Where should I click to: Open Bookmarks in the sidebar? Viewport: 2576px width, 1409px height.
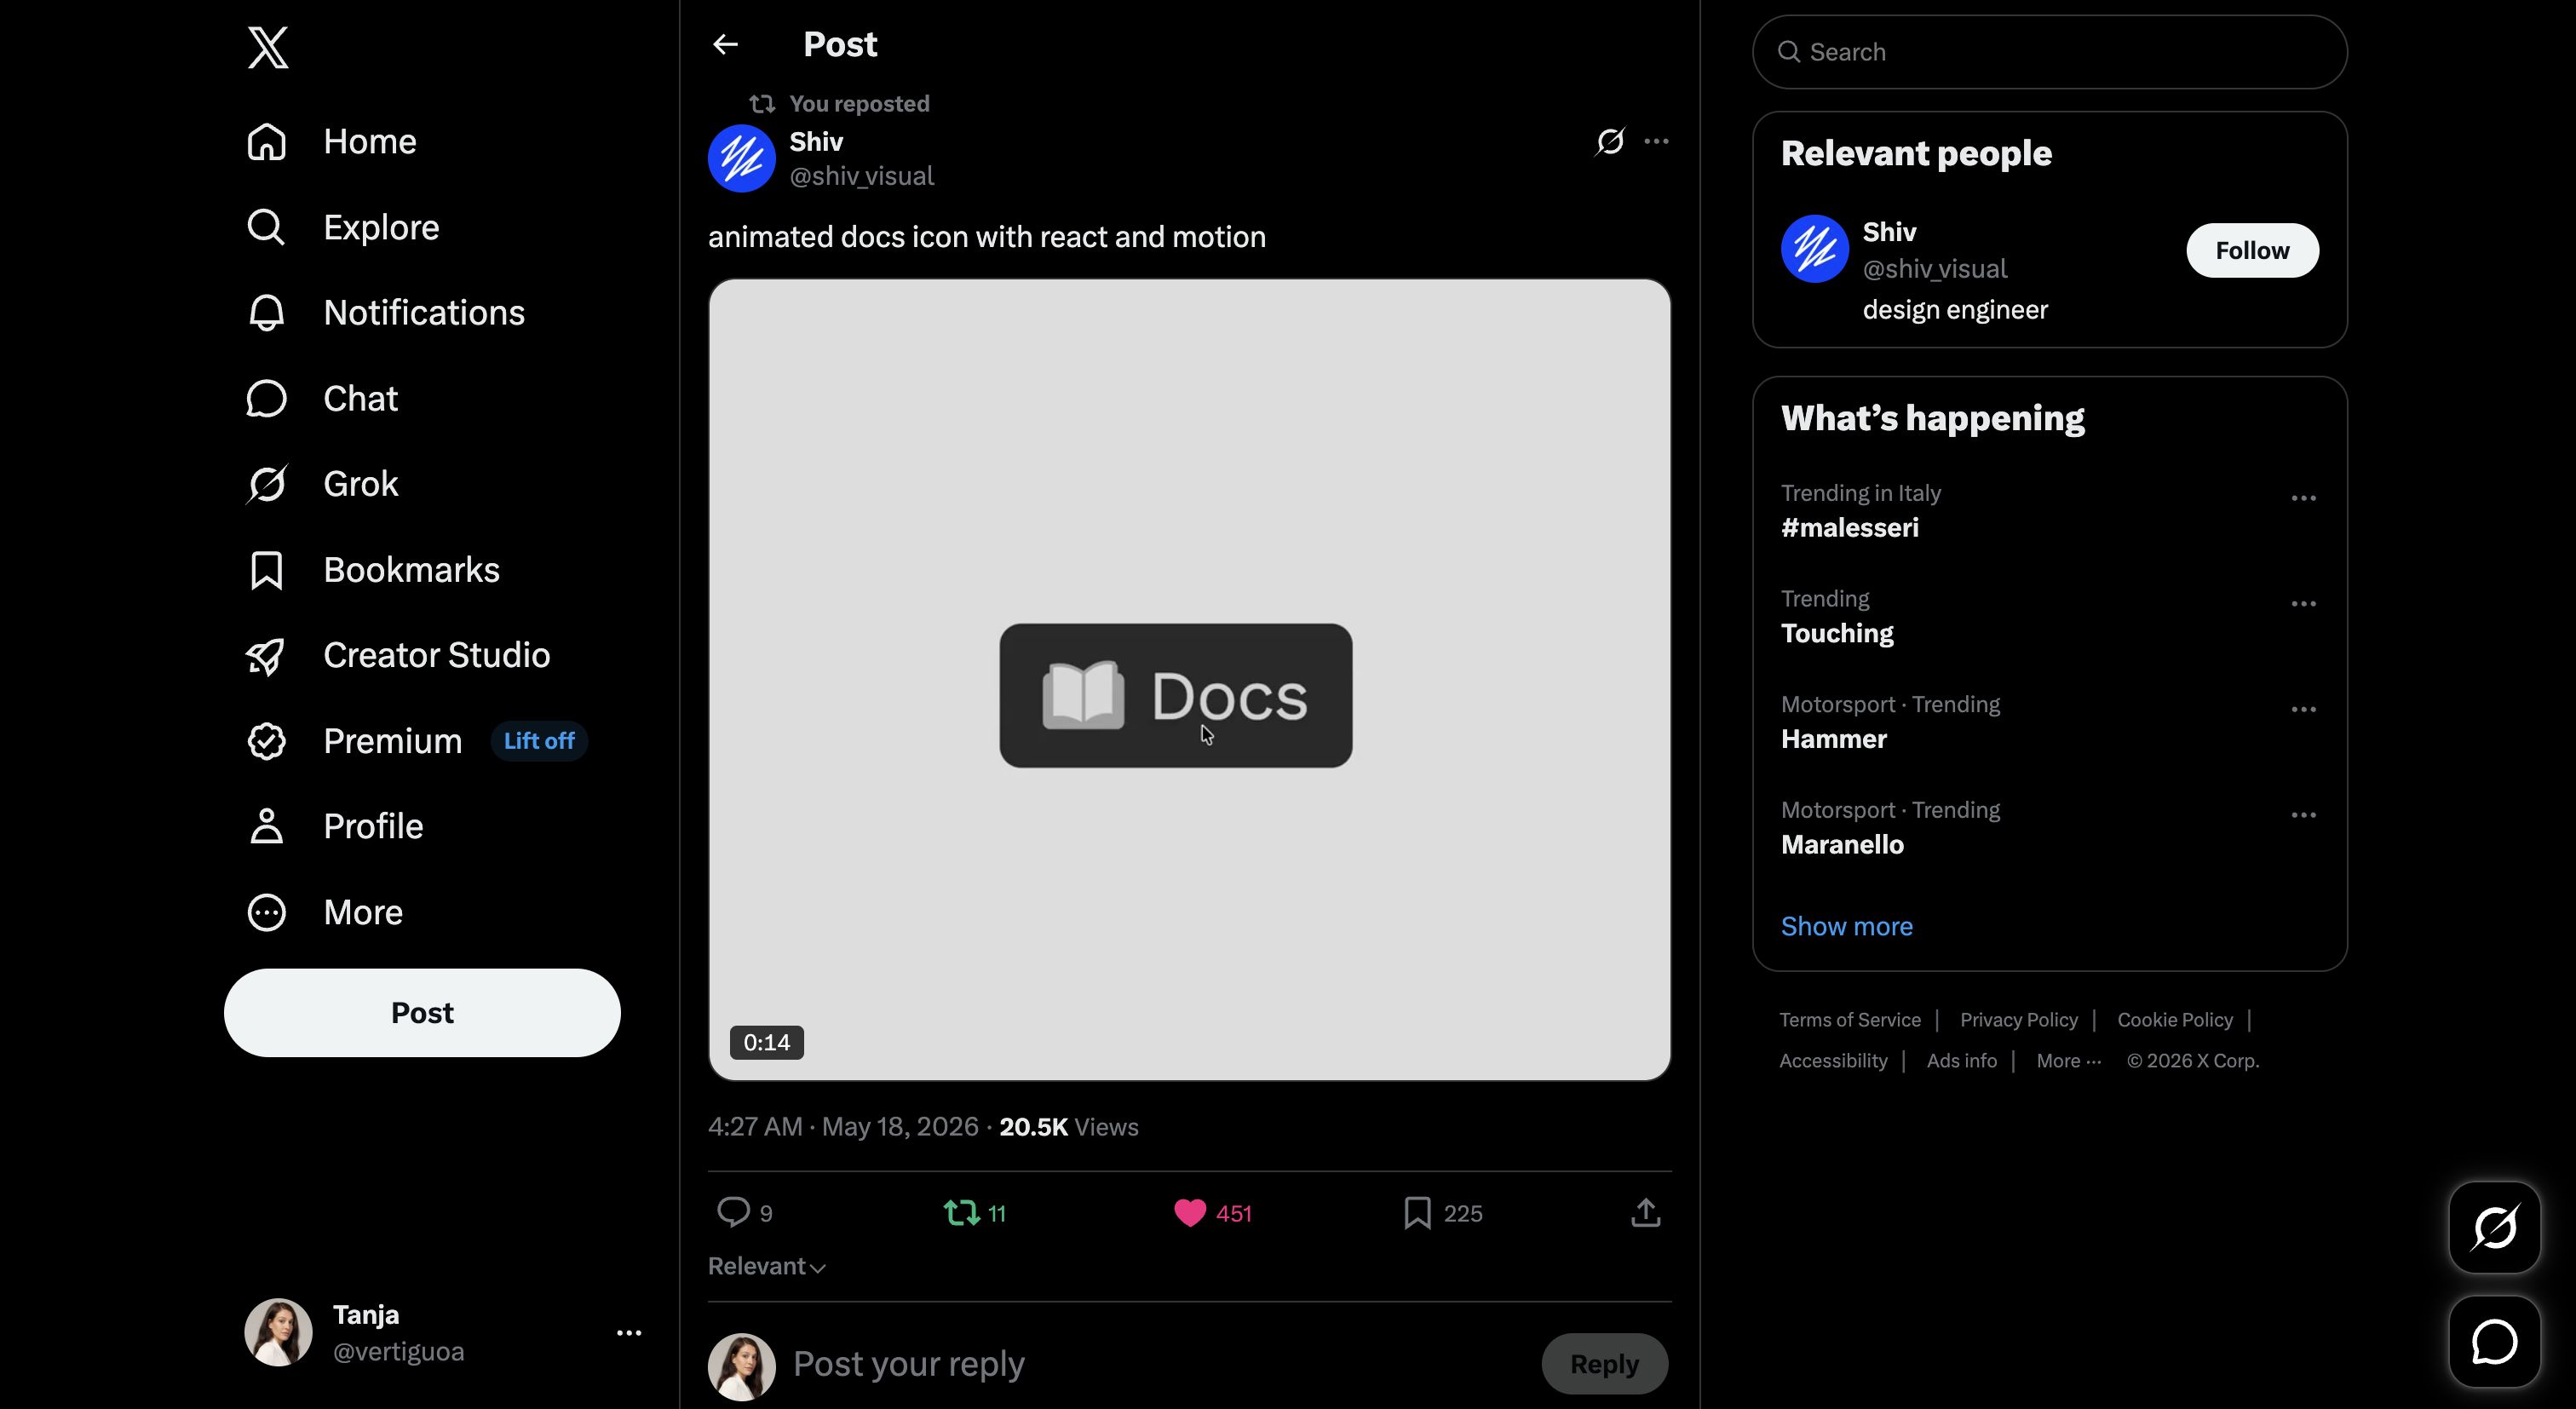point(373,570)
